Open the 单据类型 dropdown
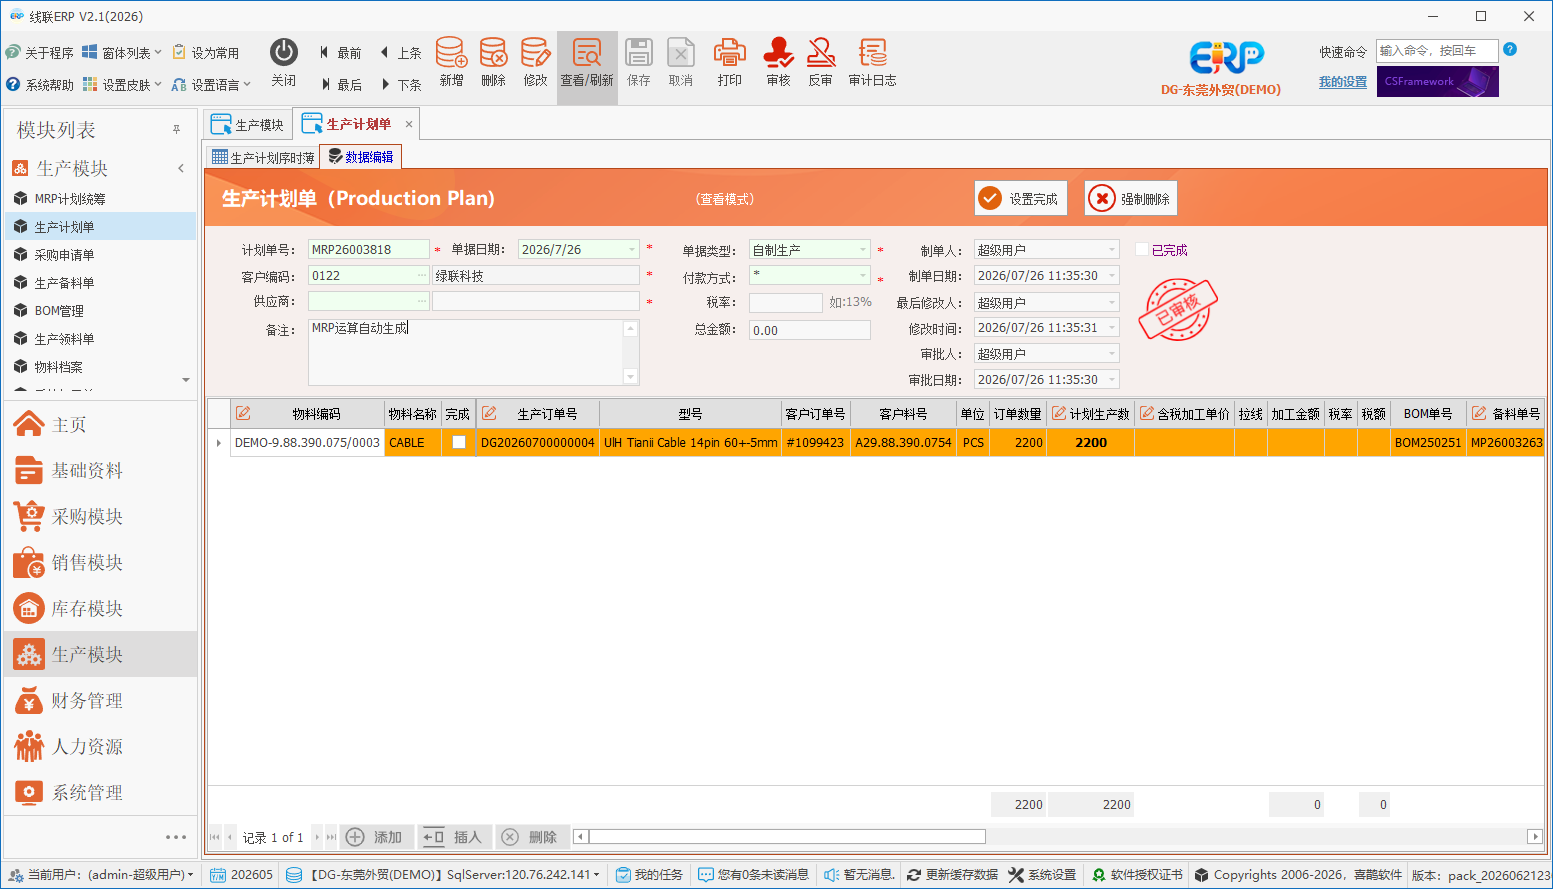The height and width of the screenshot is (889, 1553). 863,250
